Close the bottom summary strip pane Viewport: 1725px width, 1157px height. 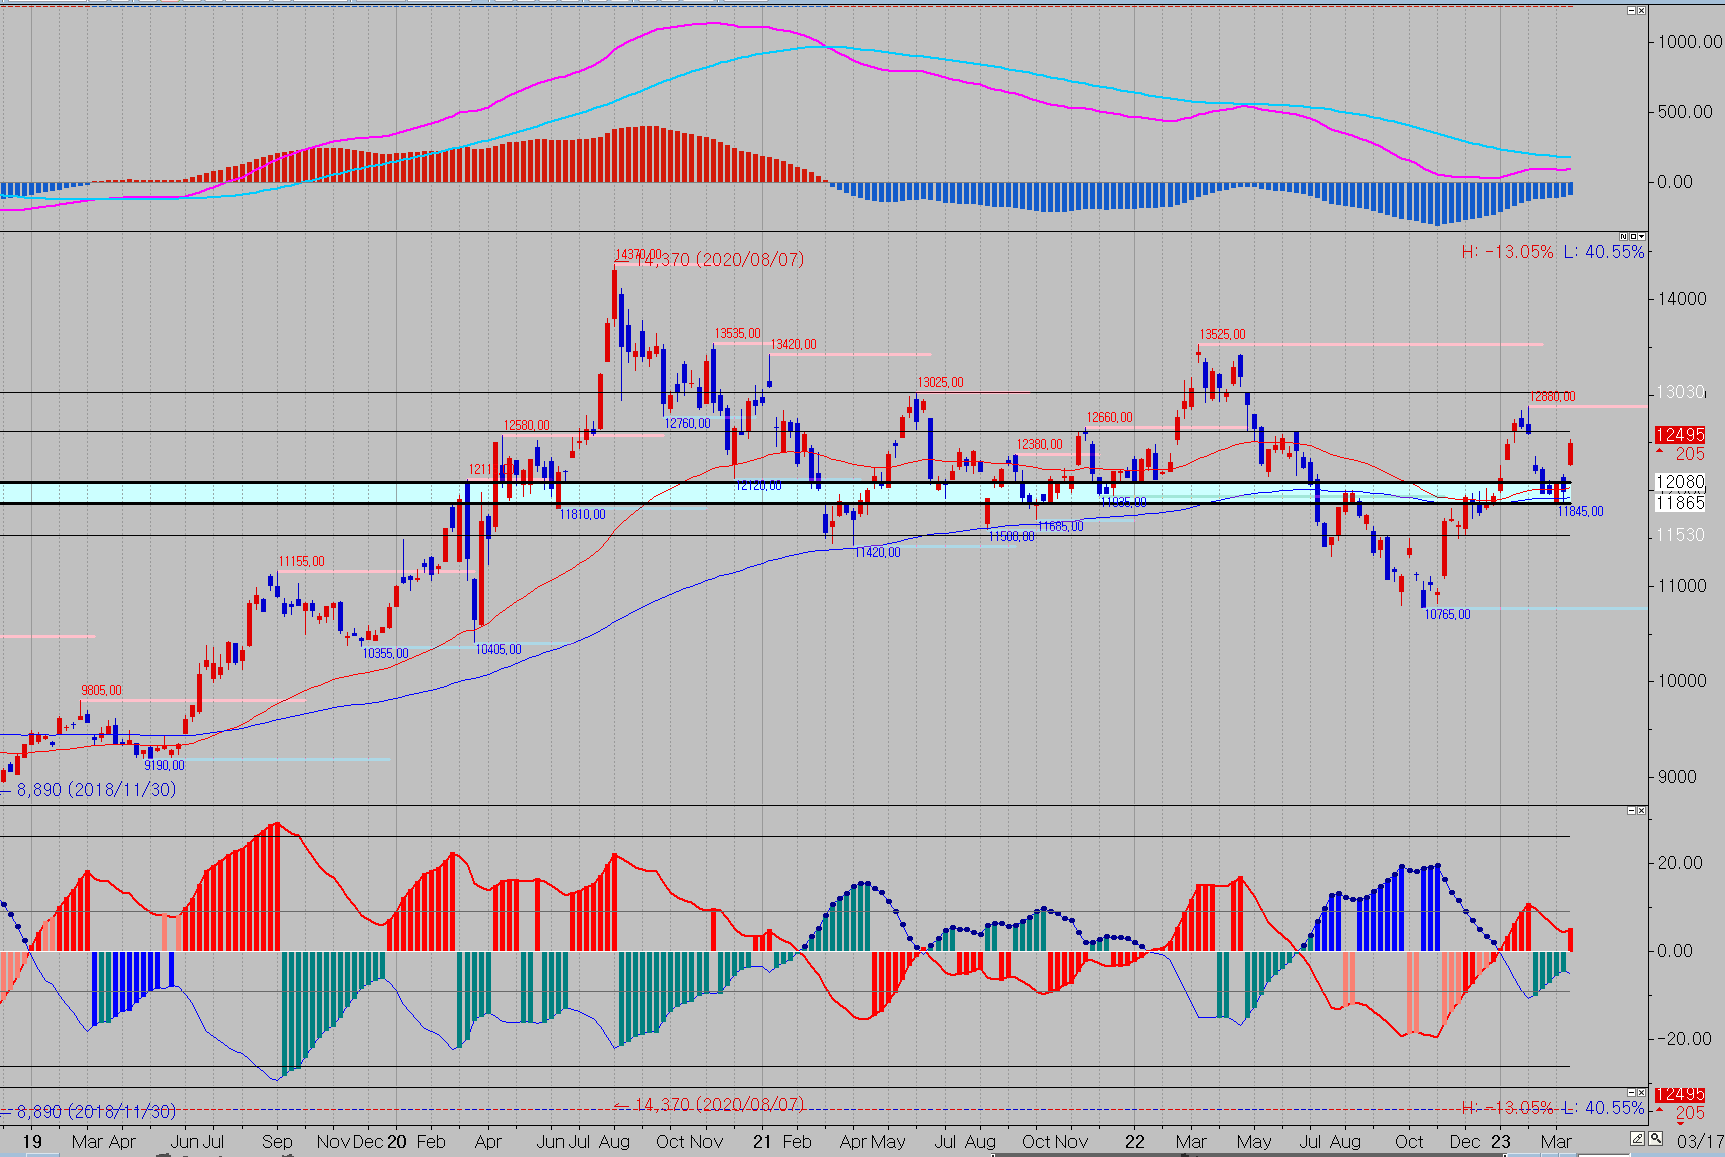(x=1641, y=1092)
